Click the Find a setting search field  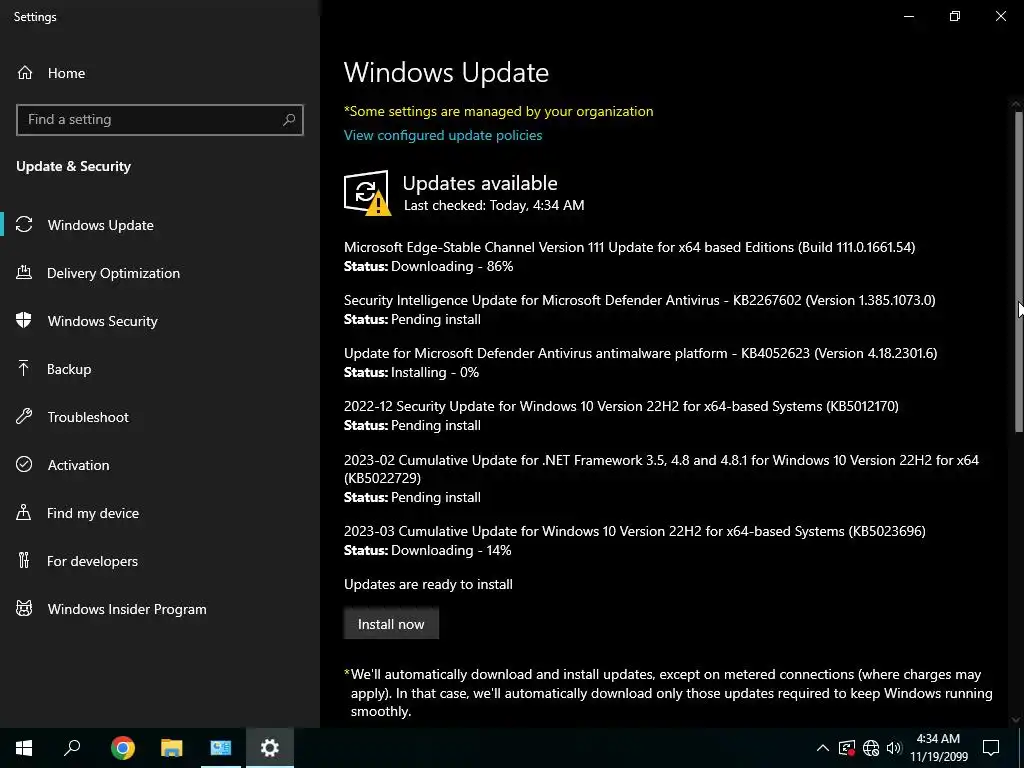(159, 120)
